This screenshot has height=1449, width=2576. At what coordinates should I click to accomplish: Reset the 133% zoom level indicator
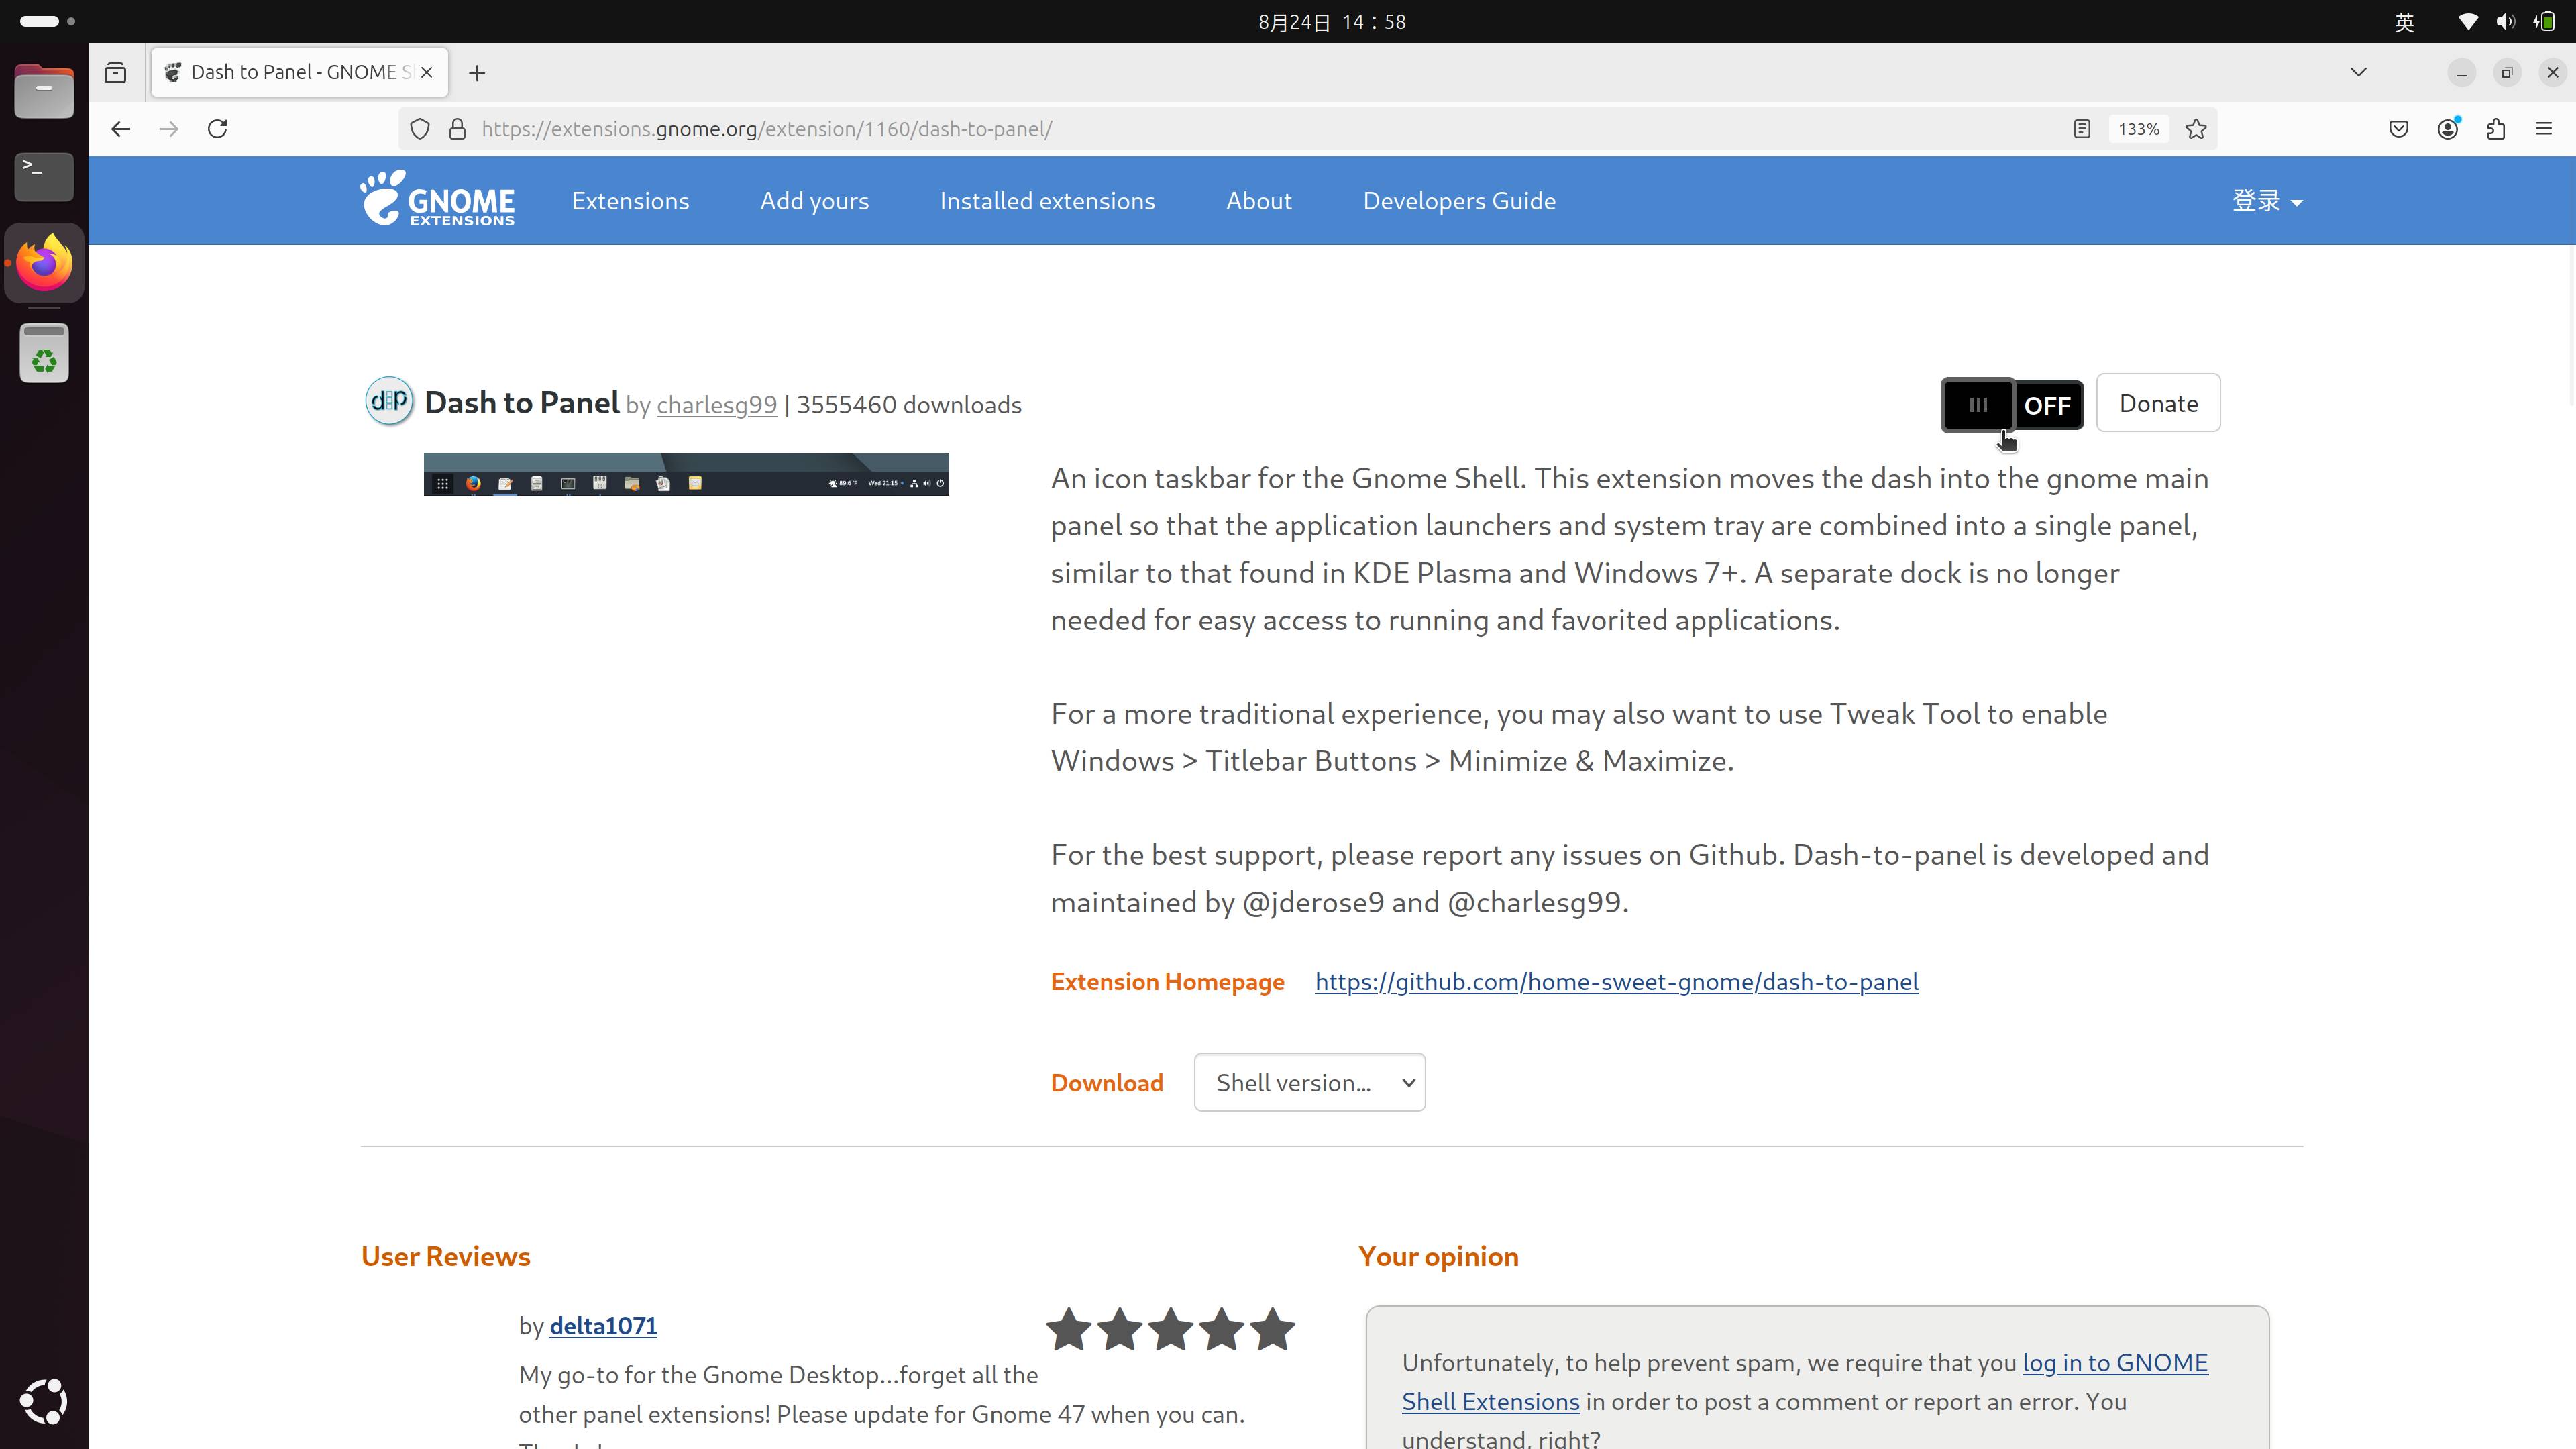pos(2138,129)
